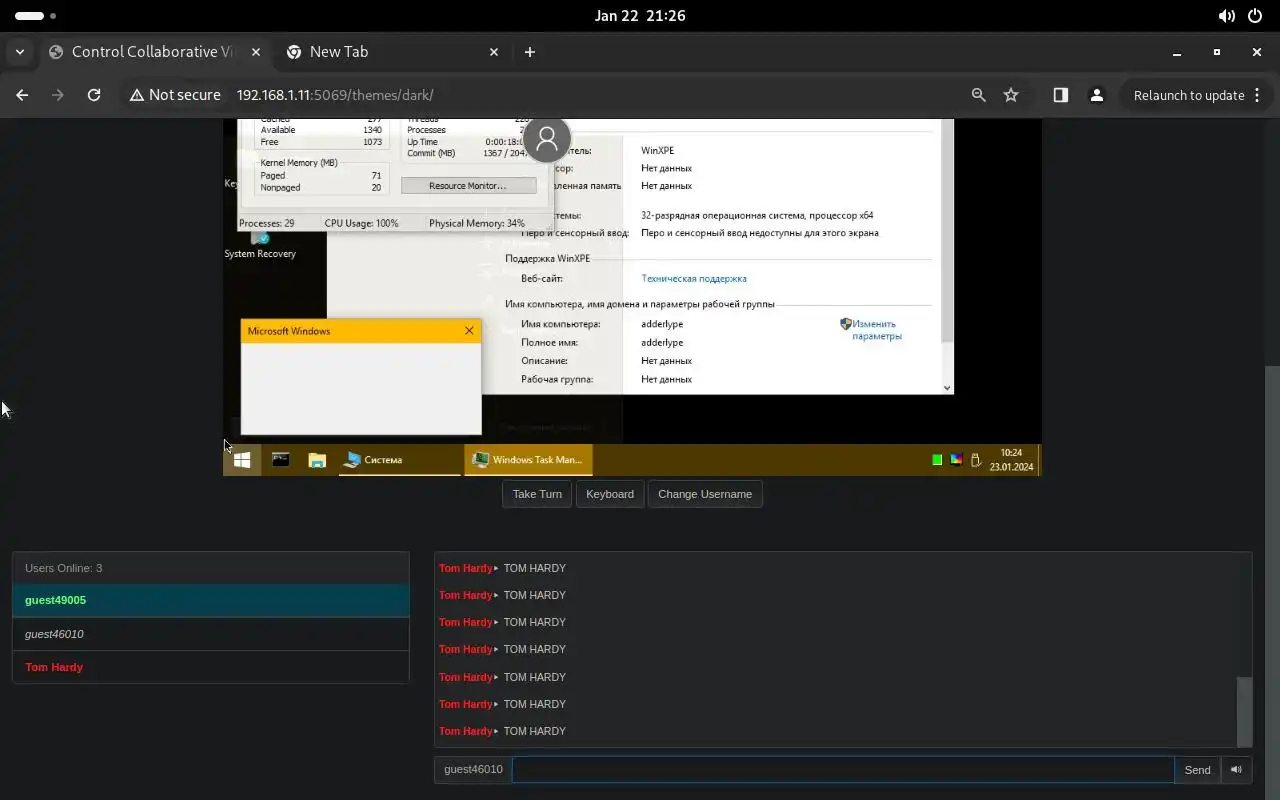Click the WinXPE value in System window
Screen dimensions: 1280x800
pos(659,151)
